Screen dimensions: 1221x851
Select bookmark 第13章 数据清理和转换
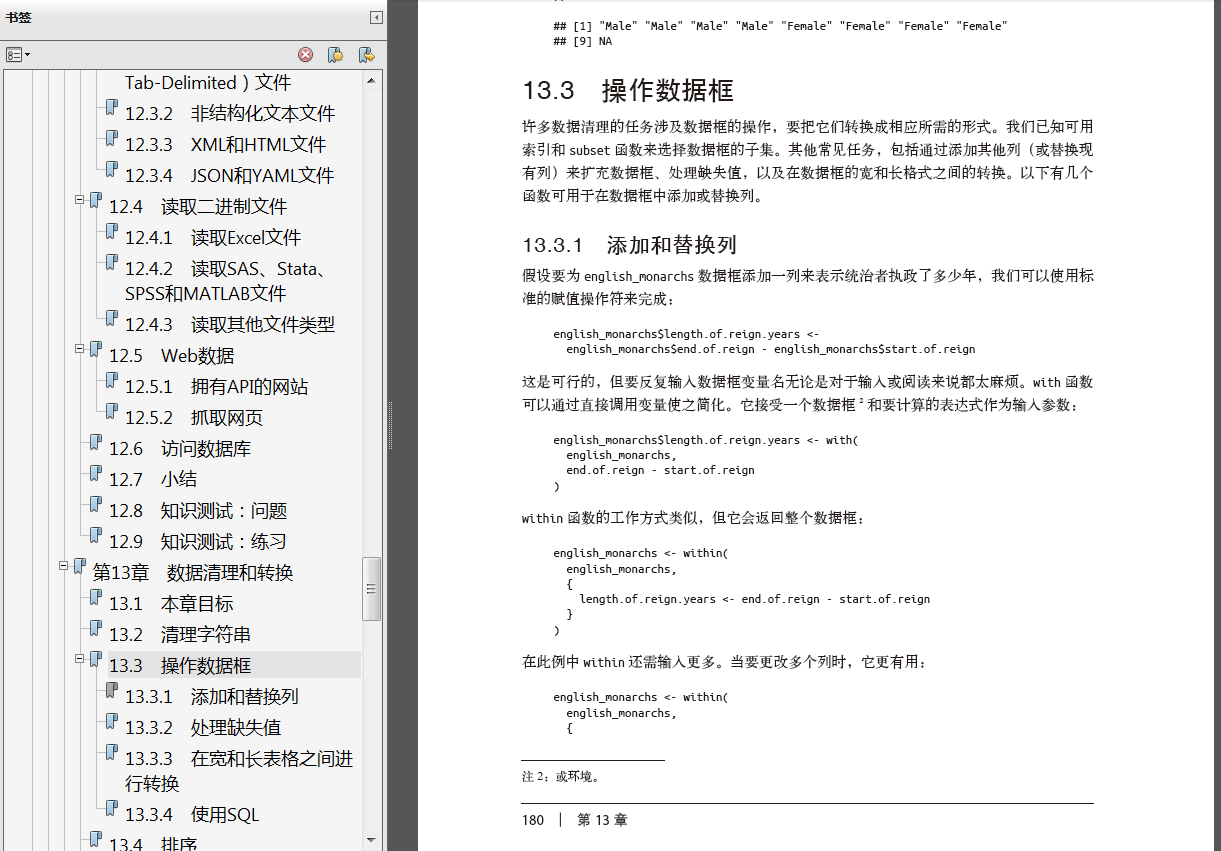[x=193, y=573]
